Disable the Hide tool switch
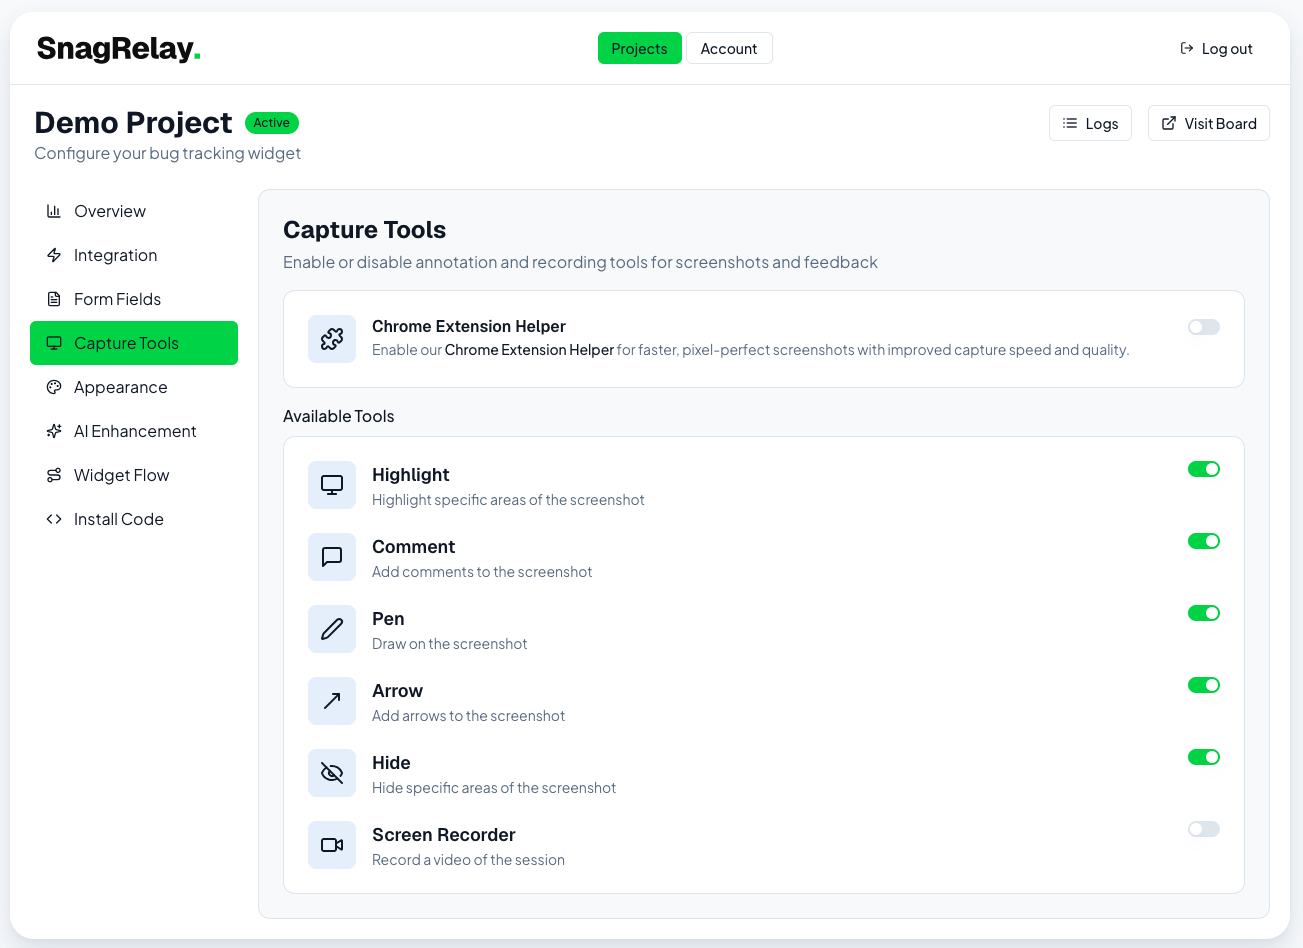The width and height of the screenshot is (1303, 948). (x=1204, y=757)
